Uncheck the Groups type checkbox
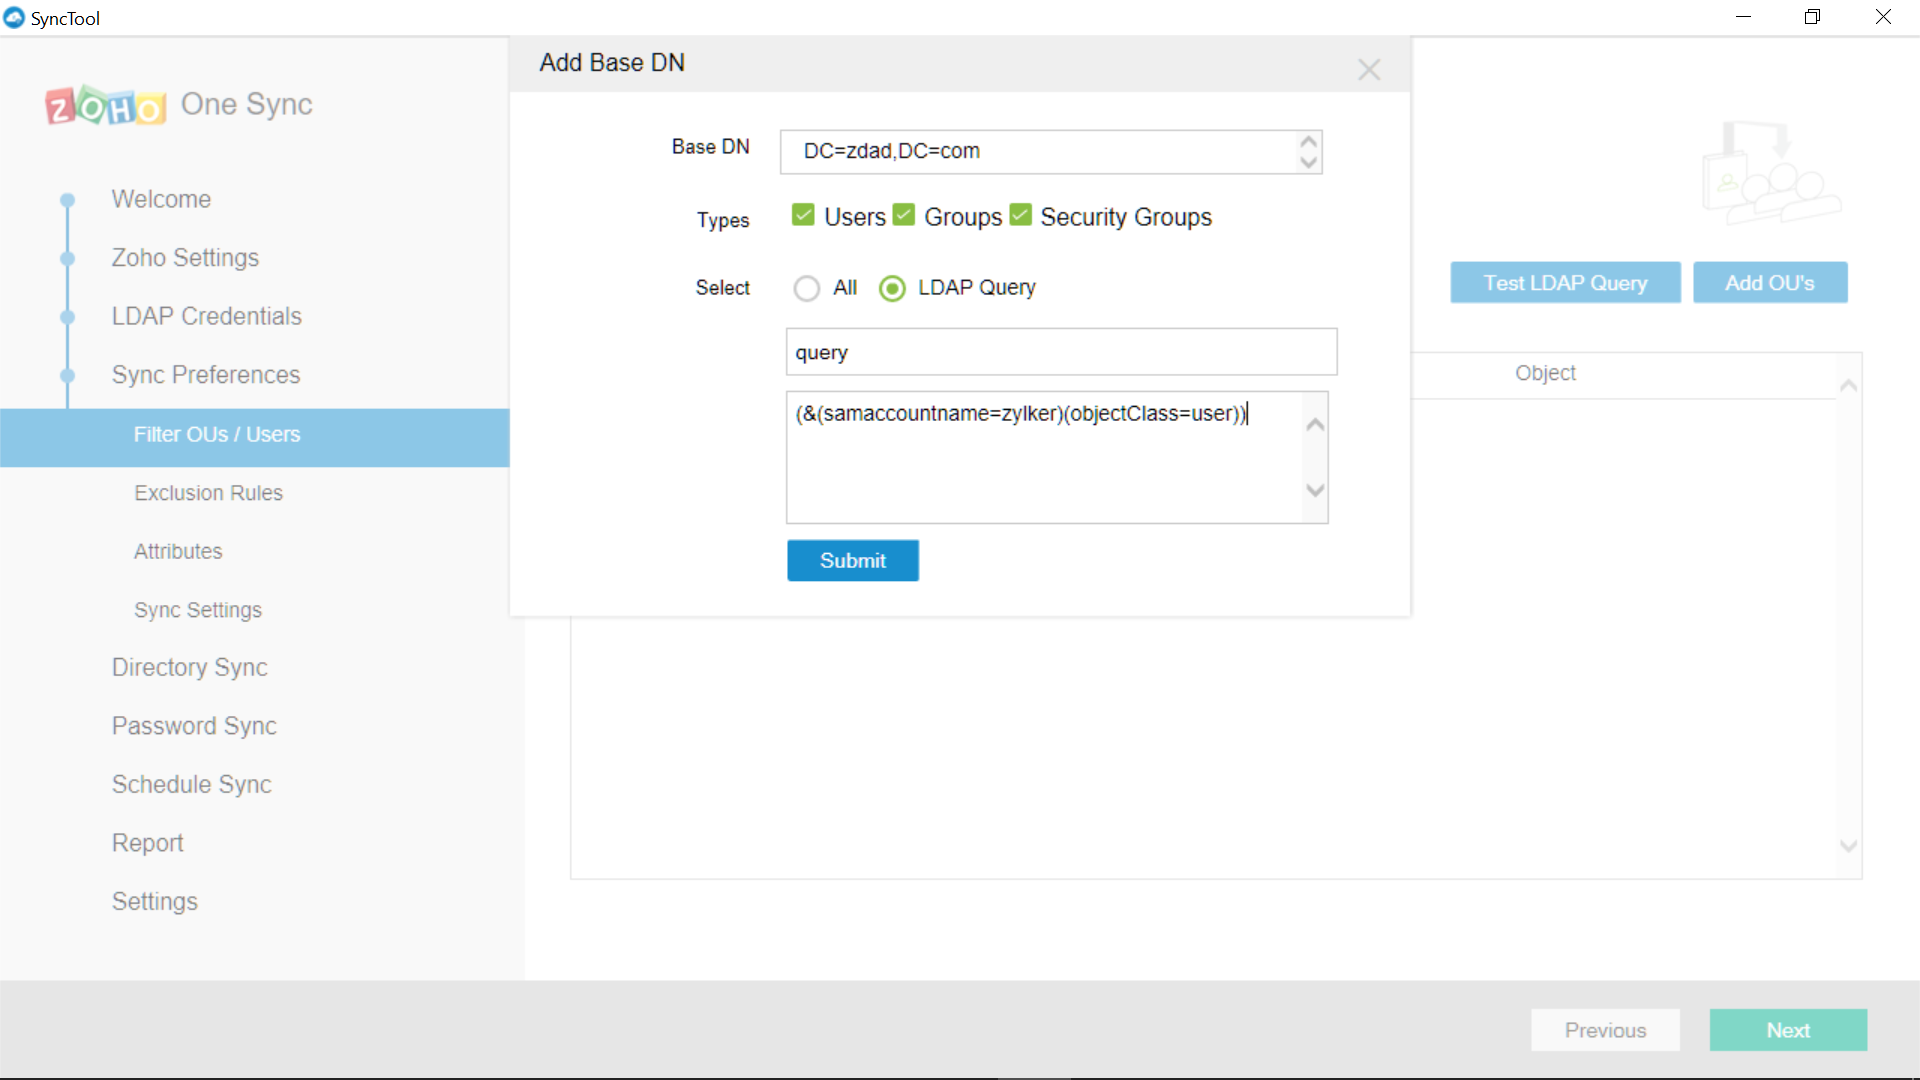Screen dimensions: 1920x1080 (x=904, y=216)
